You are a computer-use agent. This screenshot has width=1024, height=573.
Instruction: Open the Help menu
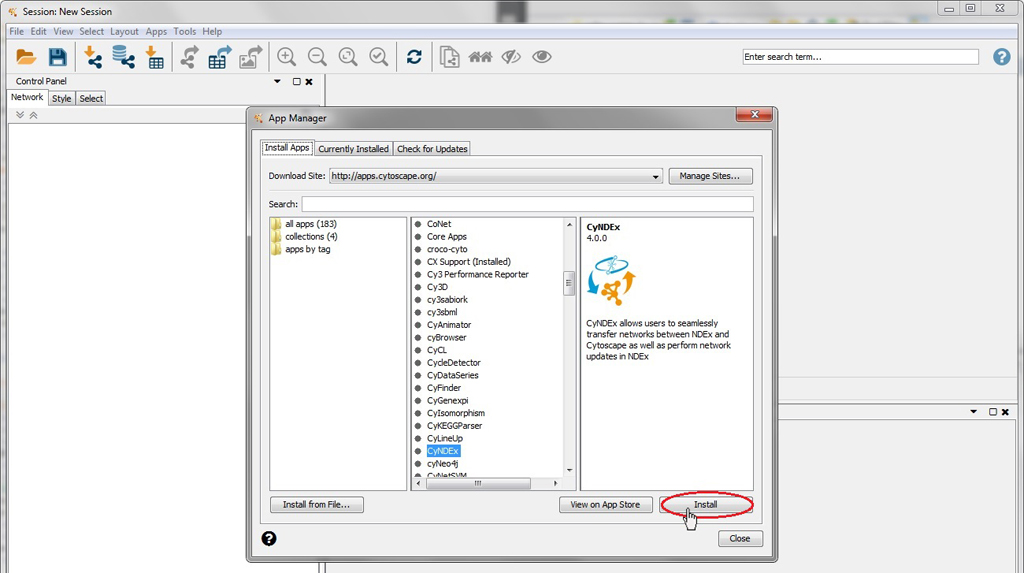click(212, 31)
